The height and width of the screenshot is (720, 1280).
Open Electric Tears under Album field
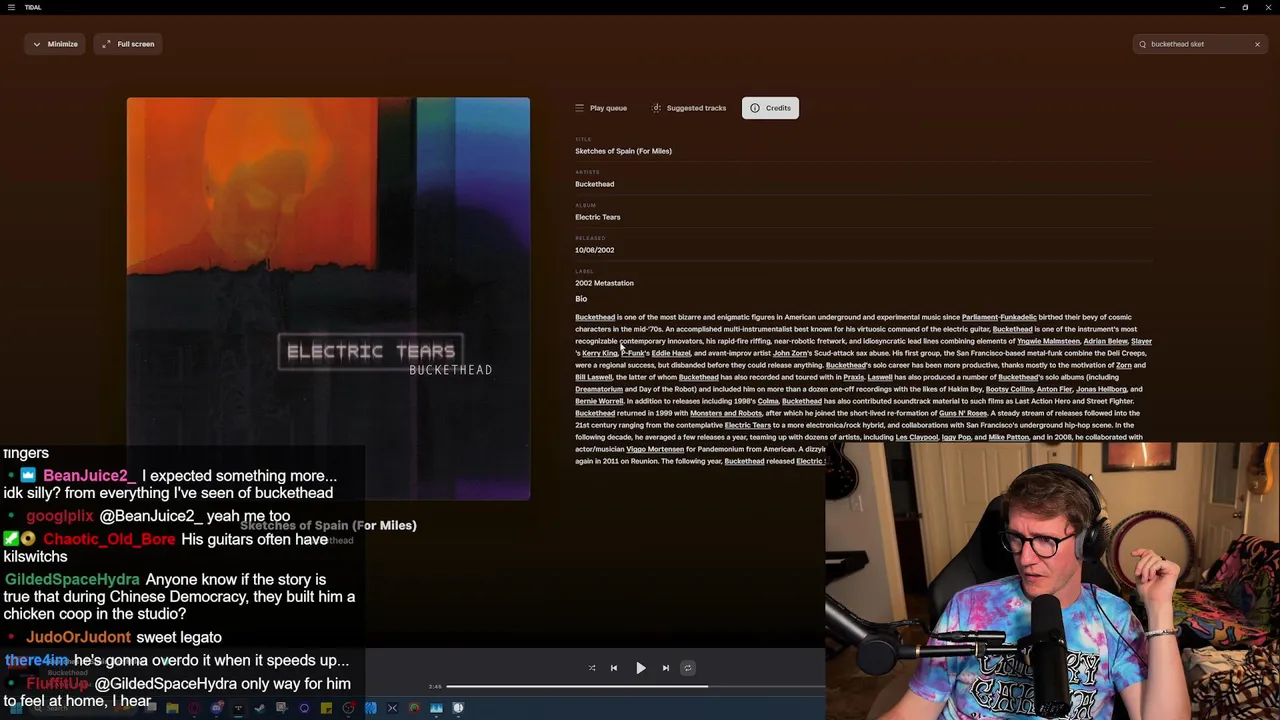tap(597, 217)
